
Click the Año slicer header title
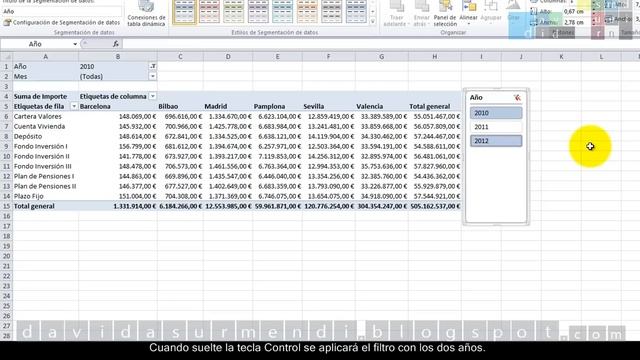(x=476, y=98)
